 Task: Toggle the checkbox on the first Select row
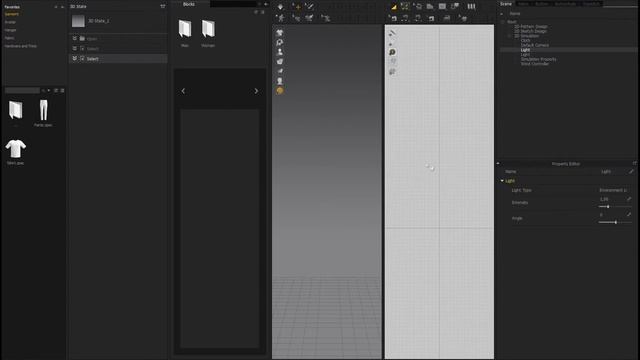click(82, 48)
